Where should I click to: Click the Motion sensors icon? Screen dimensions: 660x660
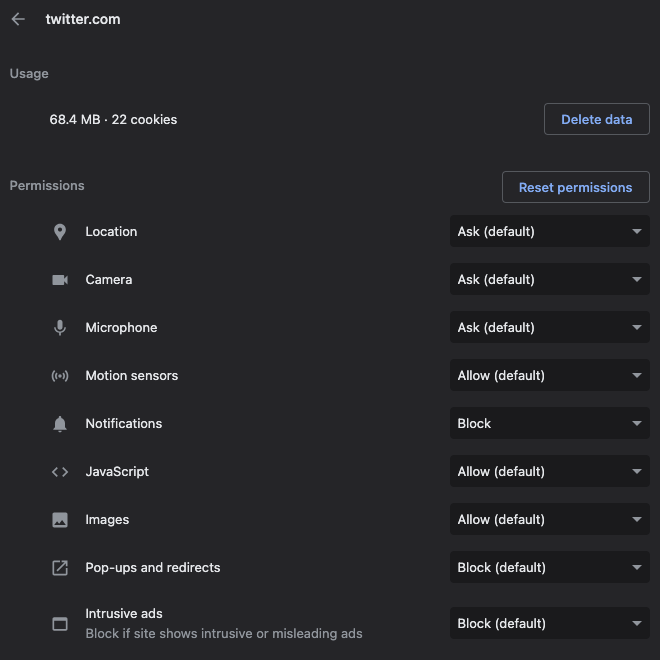[60, 375]
